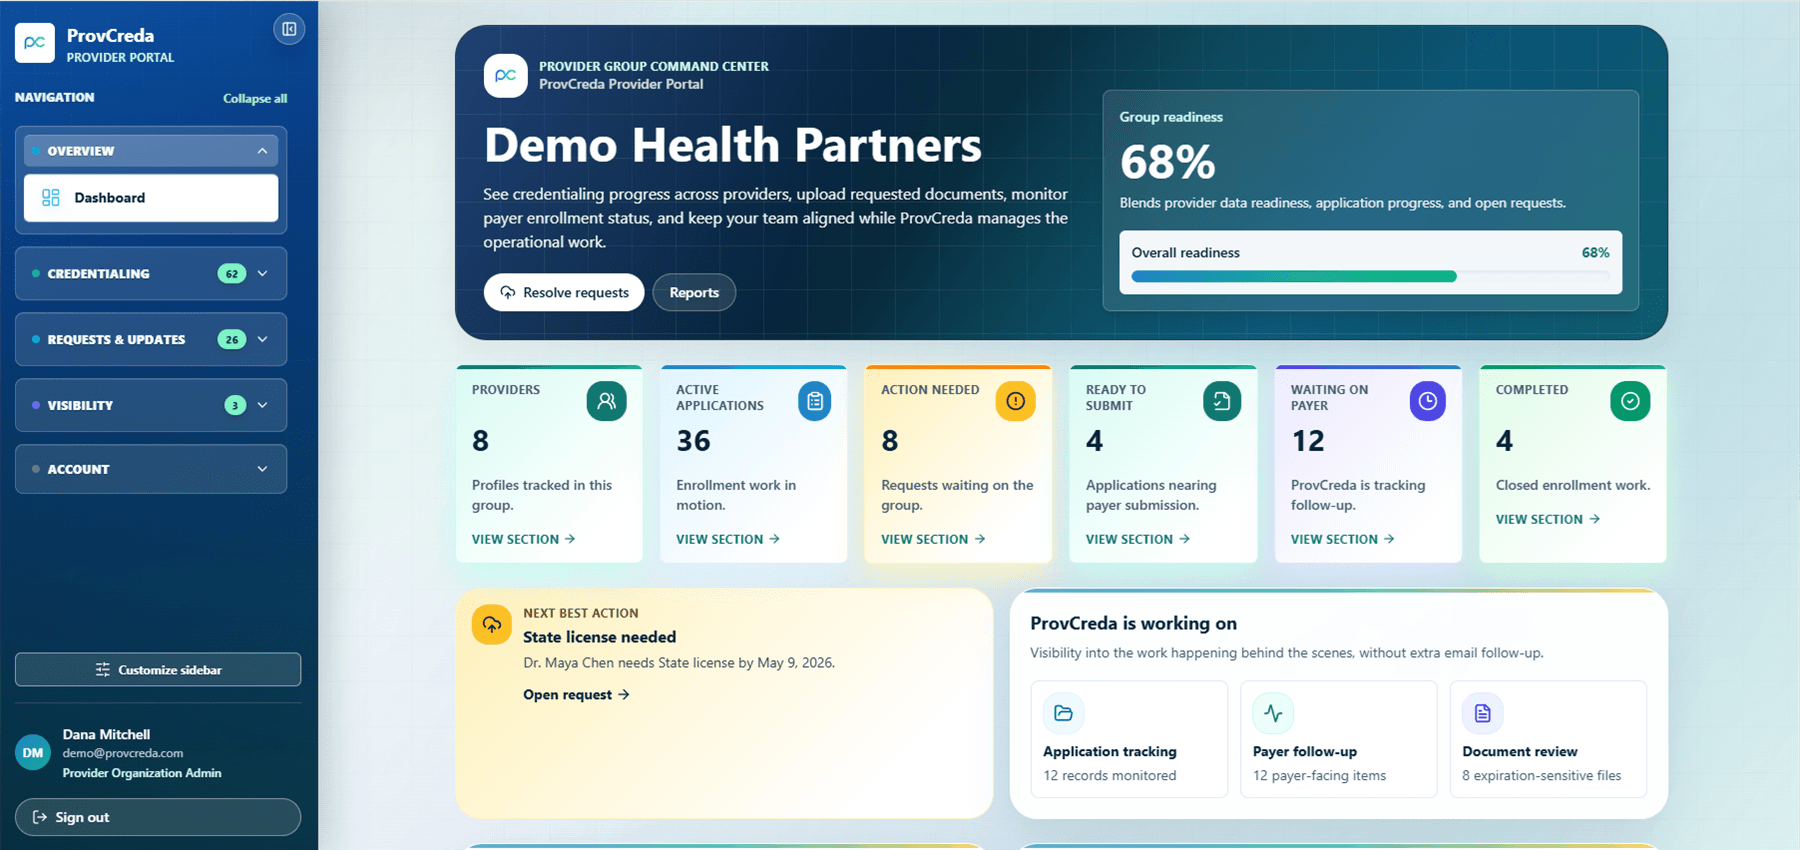Click the Active Applications clipboard icon
Screen dimensions: 1800x850
click(815, 401)
